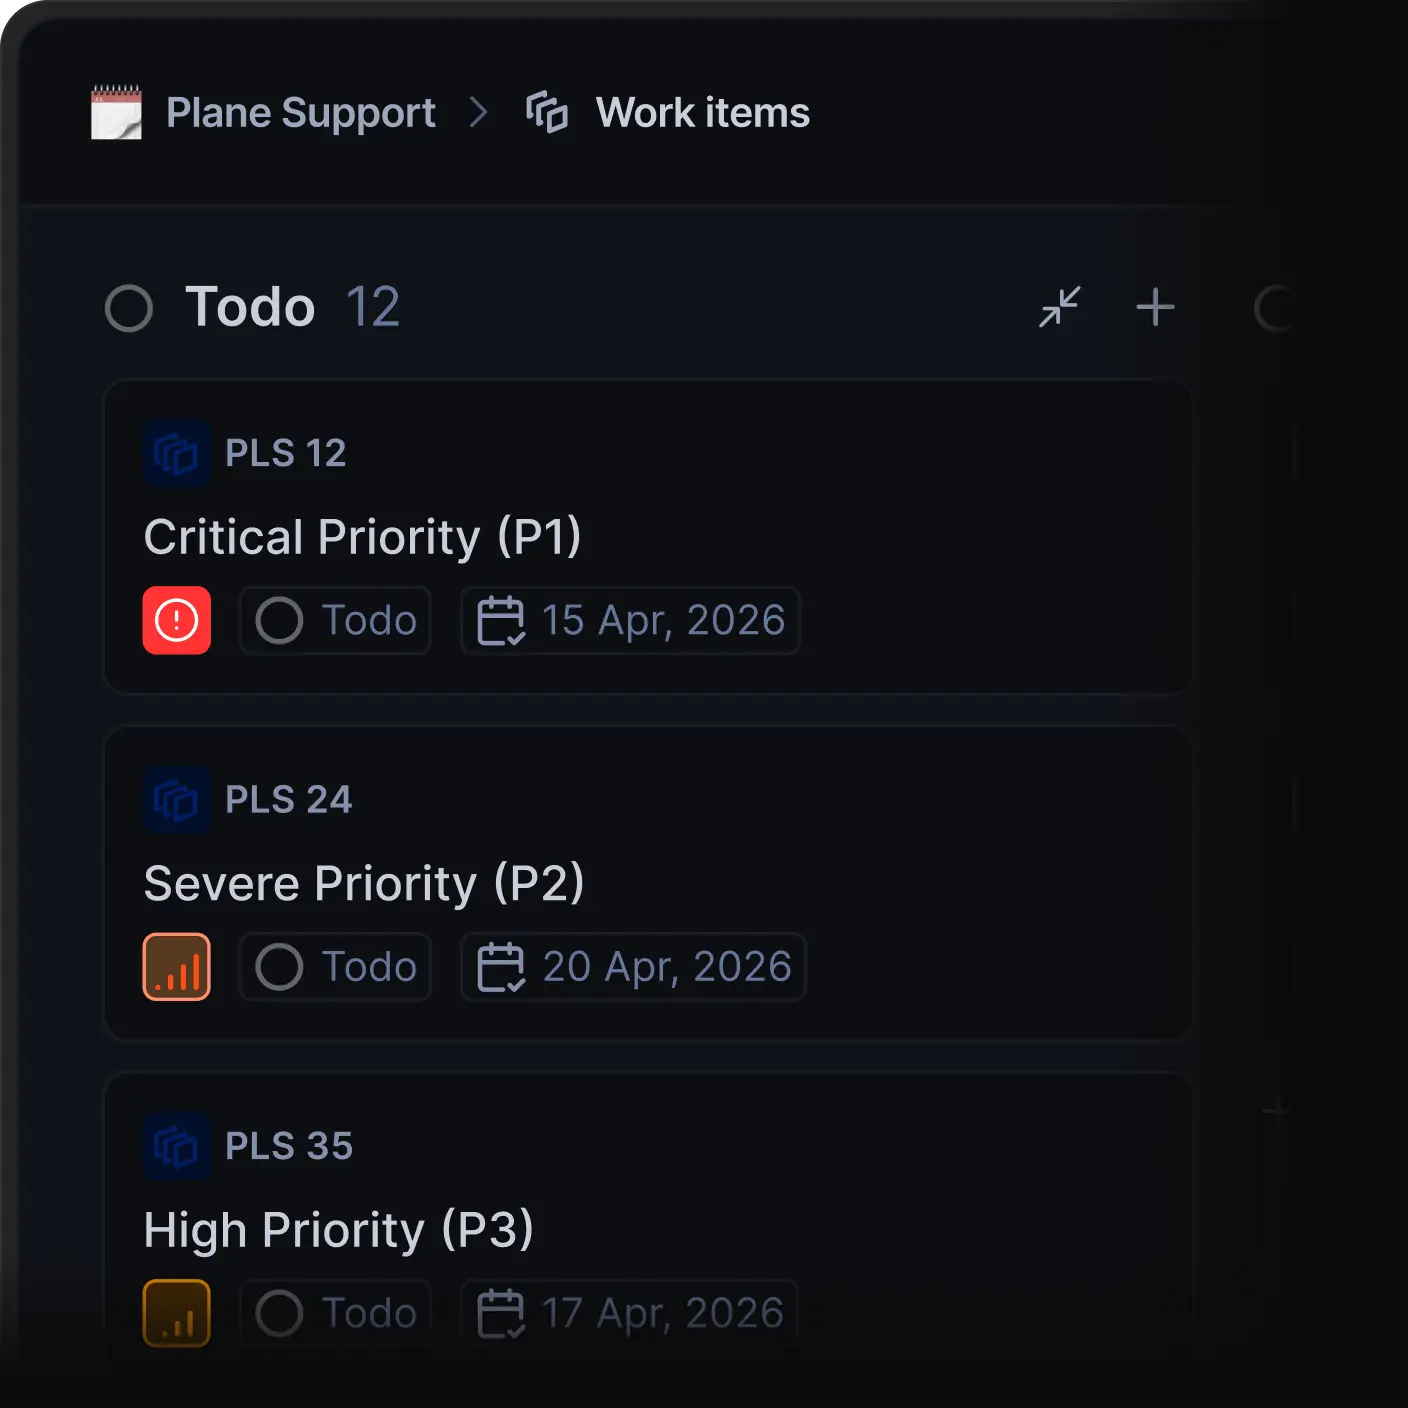Open the Todo status dropdown on PLS 12
The image size is (1408, 1408).
click(334, 620)
